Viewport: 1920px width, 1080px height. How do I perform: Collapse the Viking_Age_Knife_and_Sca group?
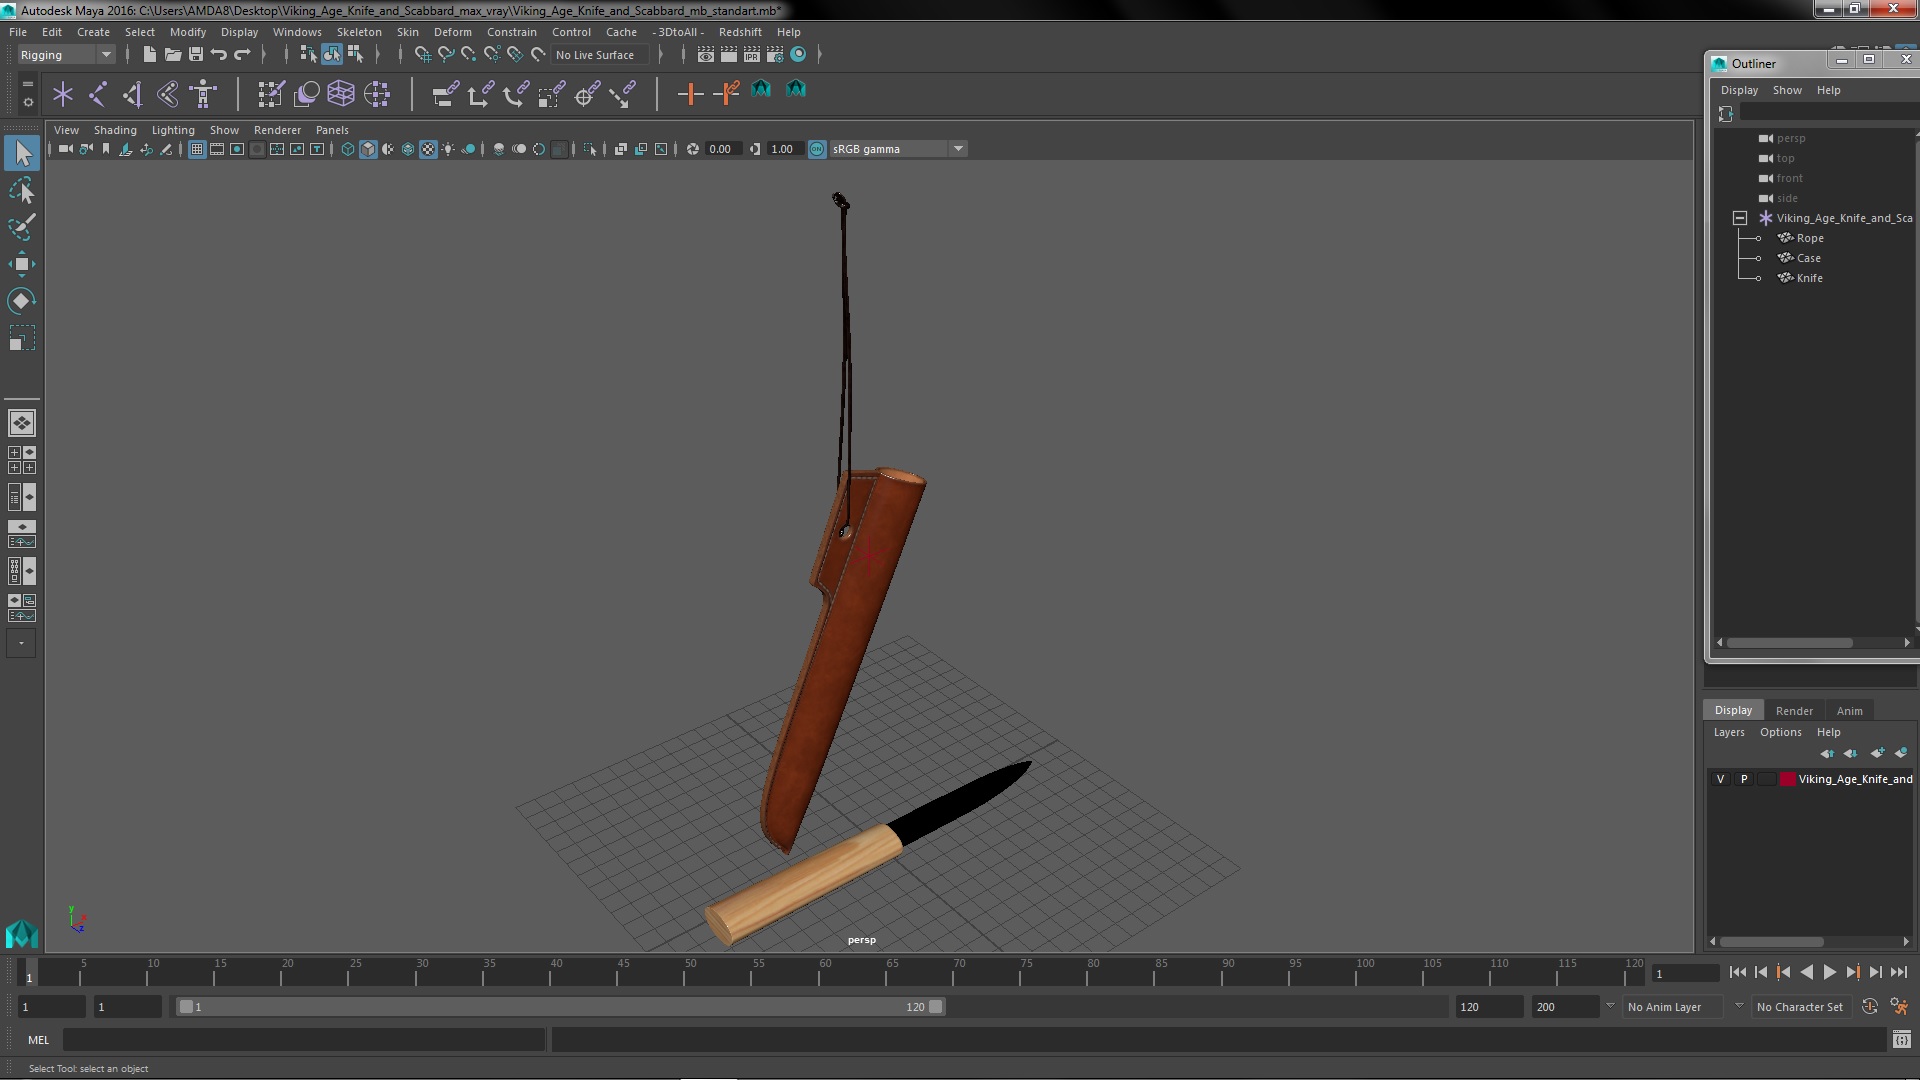[x=1740, y=218]
